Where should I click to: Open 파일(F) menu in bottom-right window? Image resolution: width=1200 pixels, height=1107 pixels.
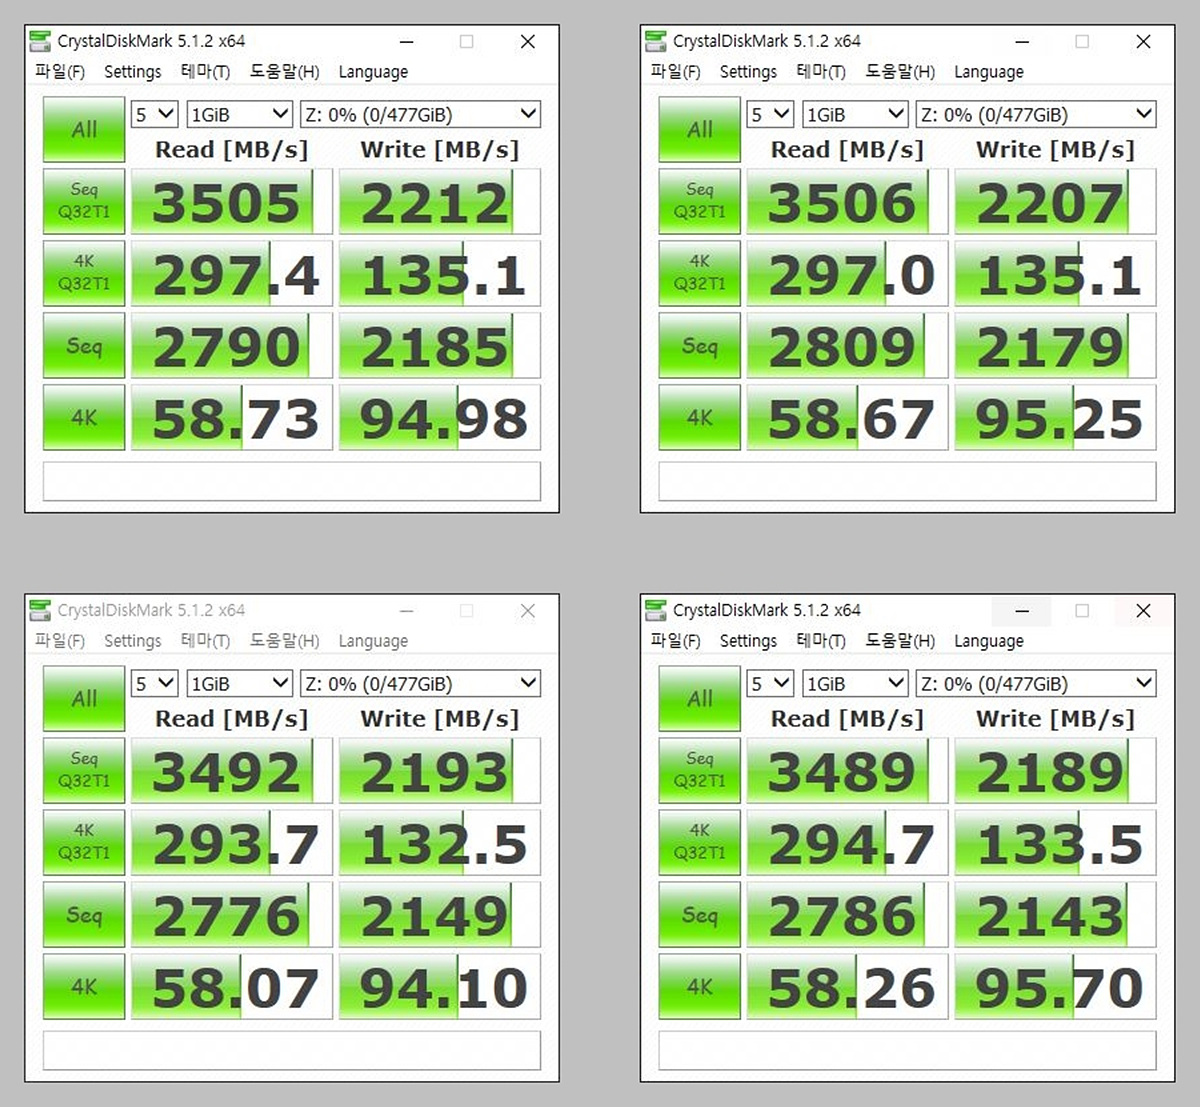click(676, 641)
